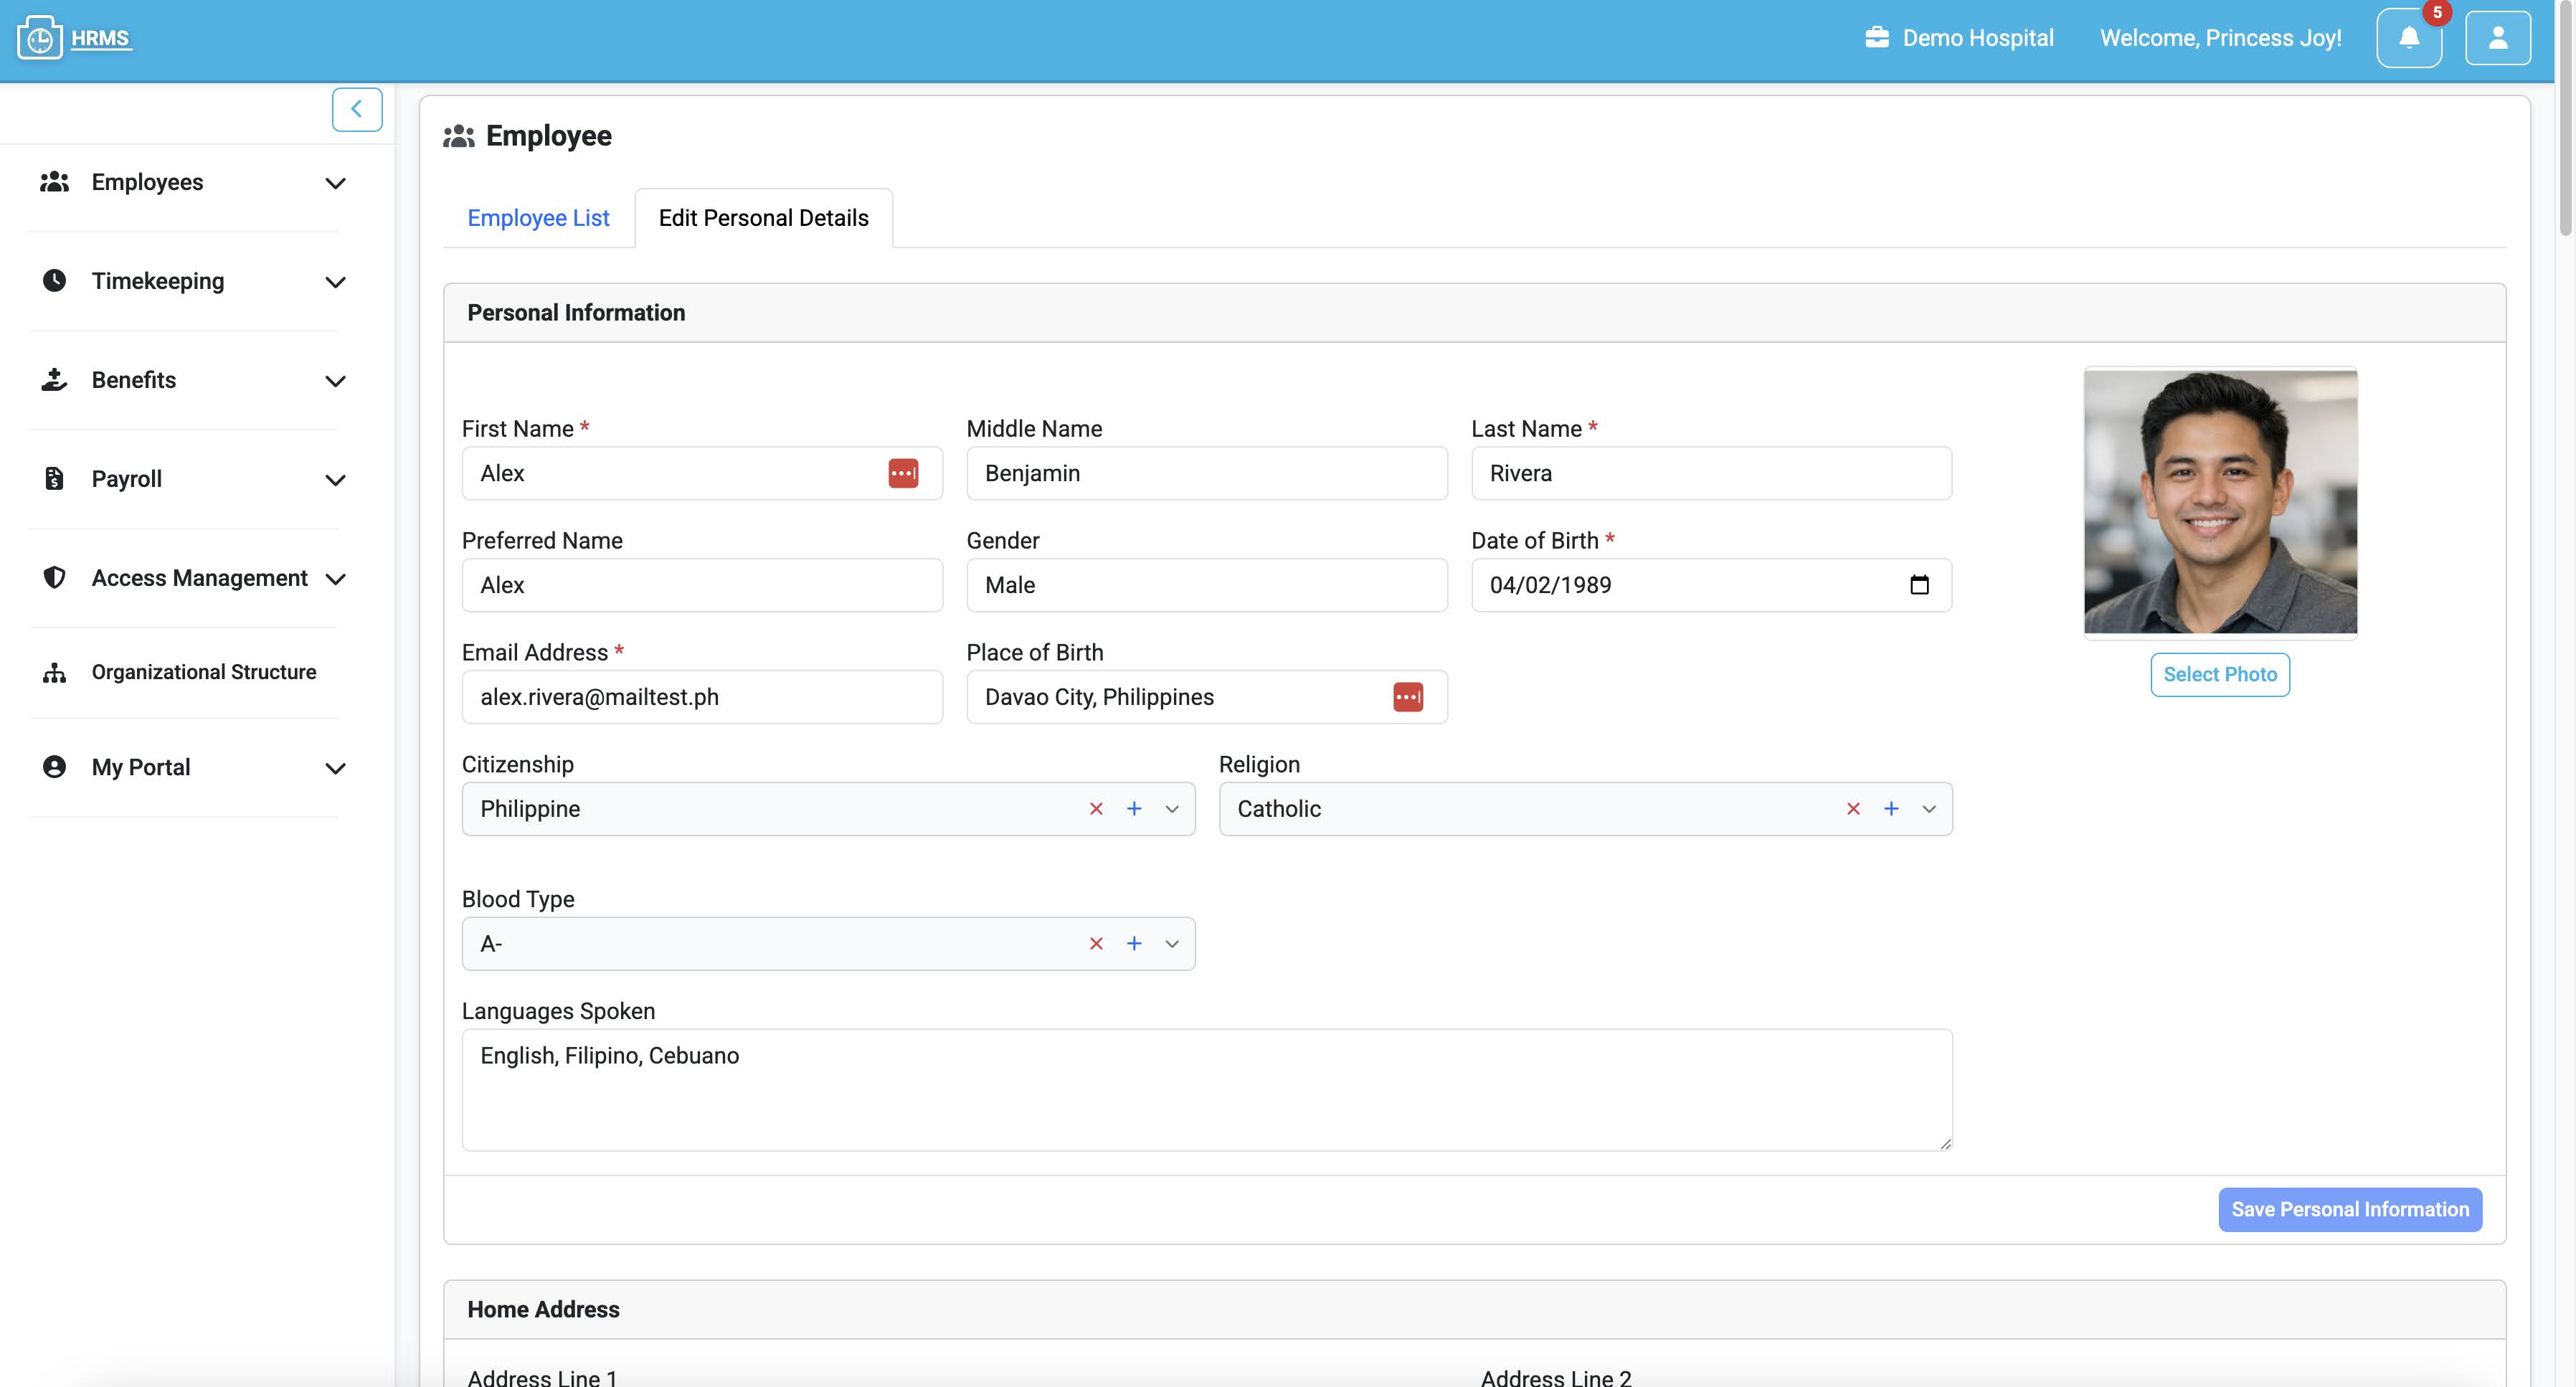Viewport: 2576px width, 1387px height.
Task: Click the Personal Information section header
Action: coord(1475,313)
